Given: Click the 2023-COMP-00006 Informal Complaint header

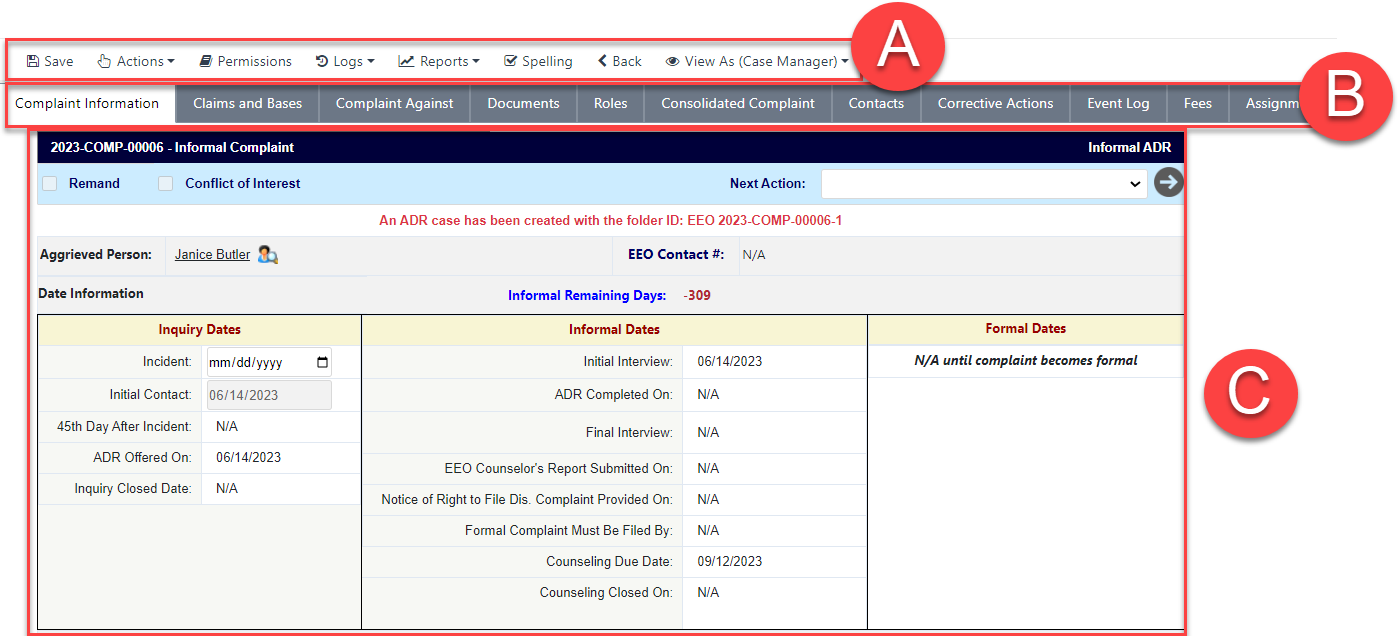Looking at the screenshot, I should [x=172, y=148].
